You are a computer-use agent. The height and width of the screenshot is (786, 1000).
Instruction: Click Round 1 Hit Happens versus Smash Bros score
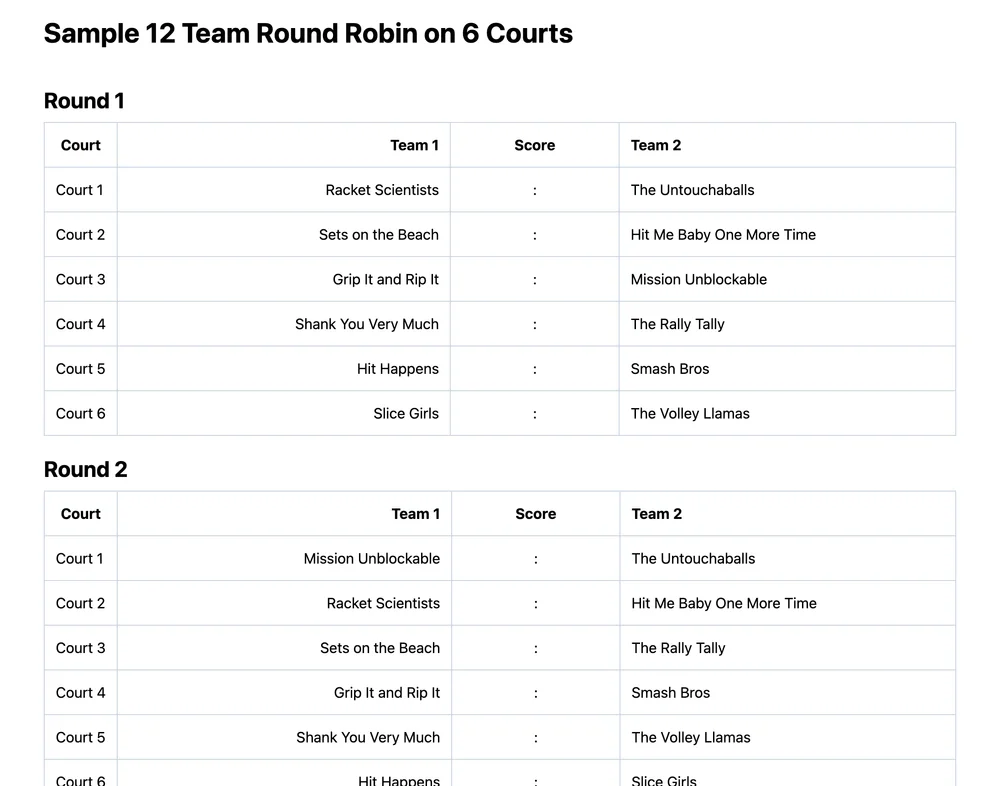pos(534,369)
